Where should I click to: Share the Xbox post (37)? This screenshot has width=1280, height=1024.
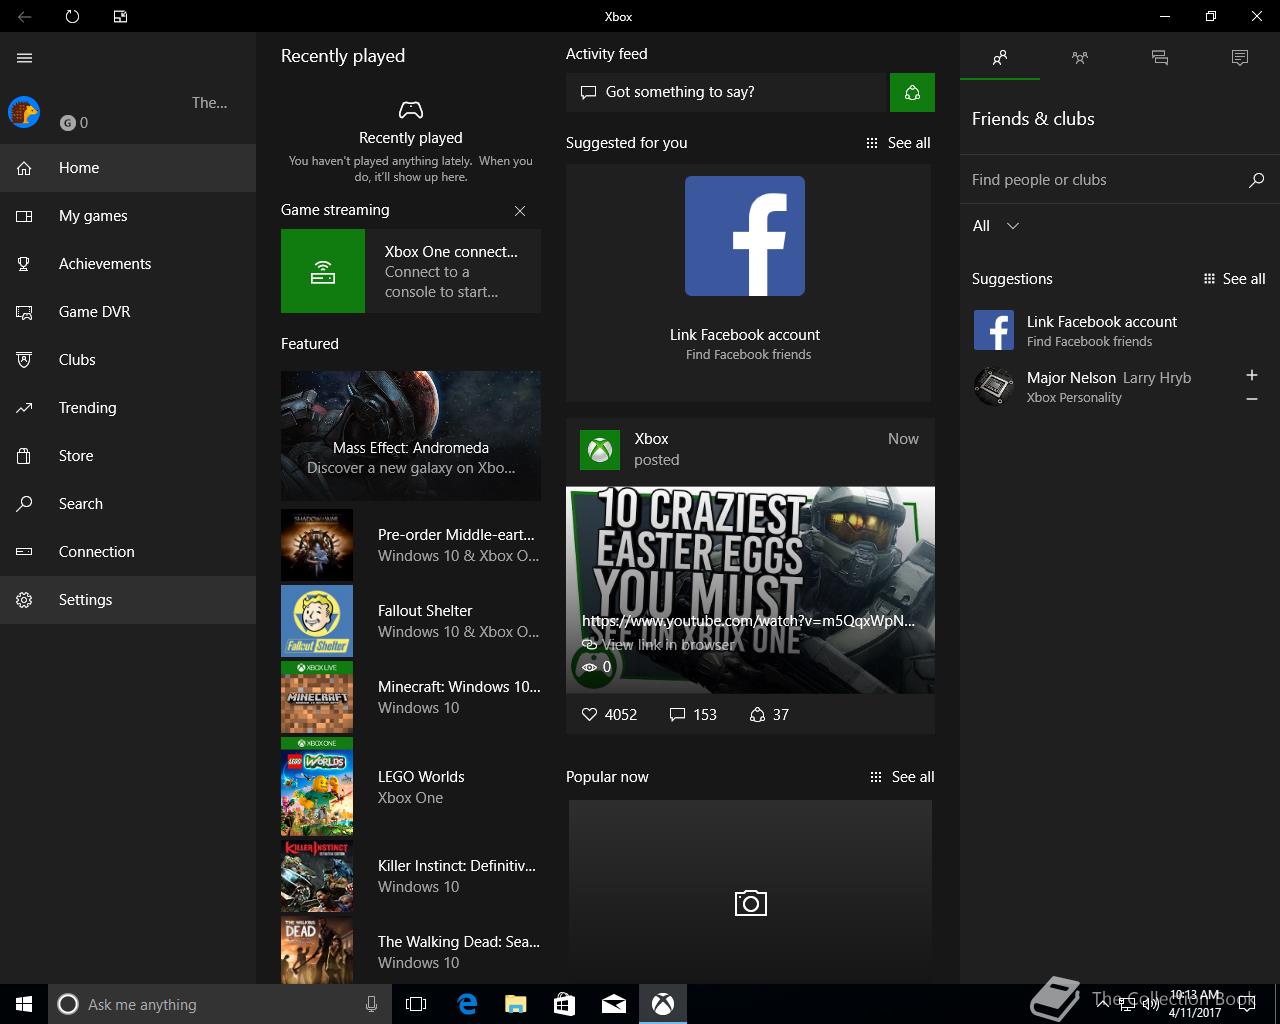coord(769,715)
